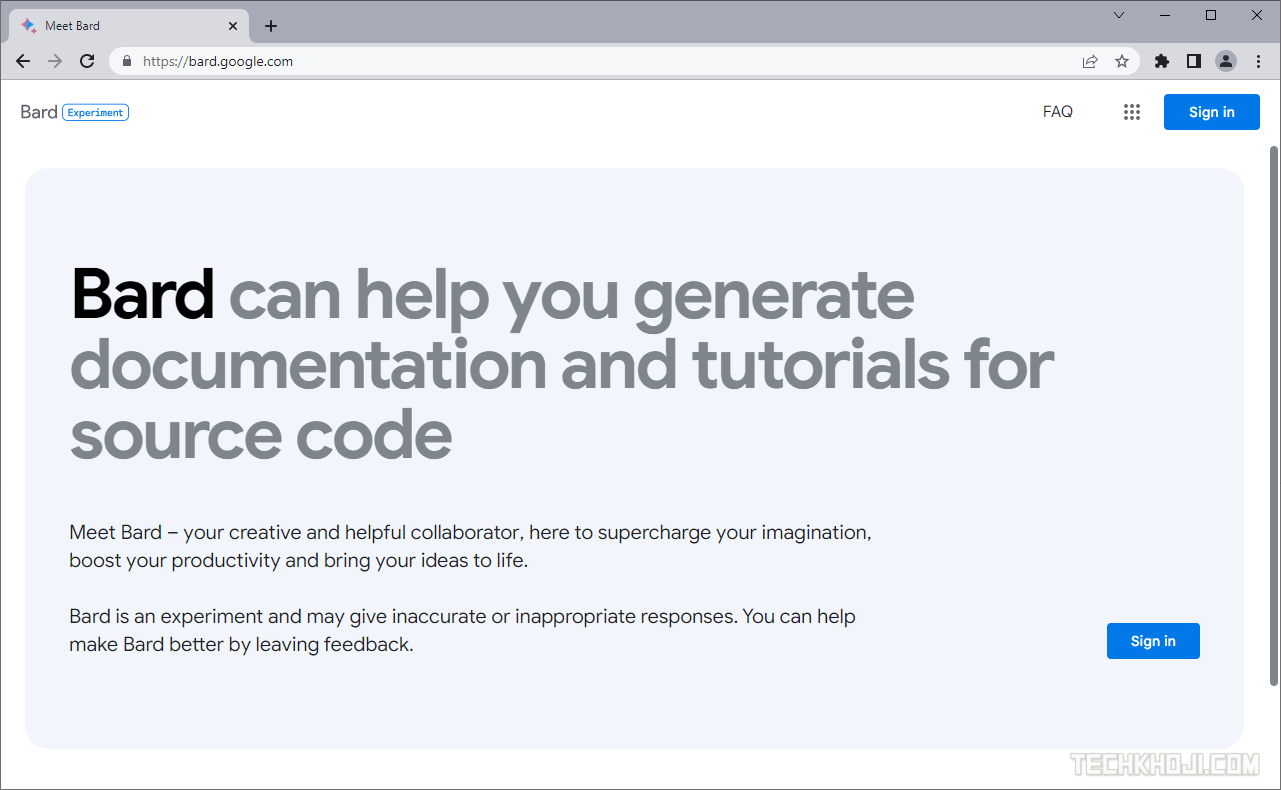This screenshot has height=790, width=1281.
Task: Minimize the browser window
Action: click(1166, 15)
